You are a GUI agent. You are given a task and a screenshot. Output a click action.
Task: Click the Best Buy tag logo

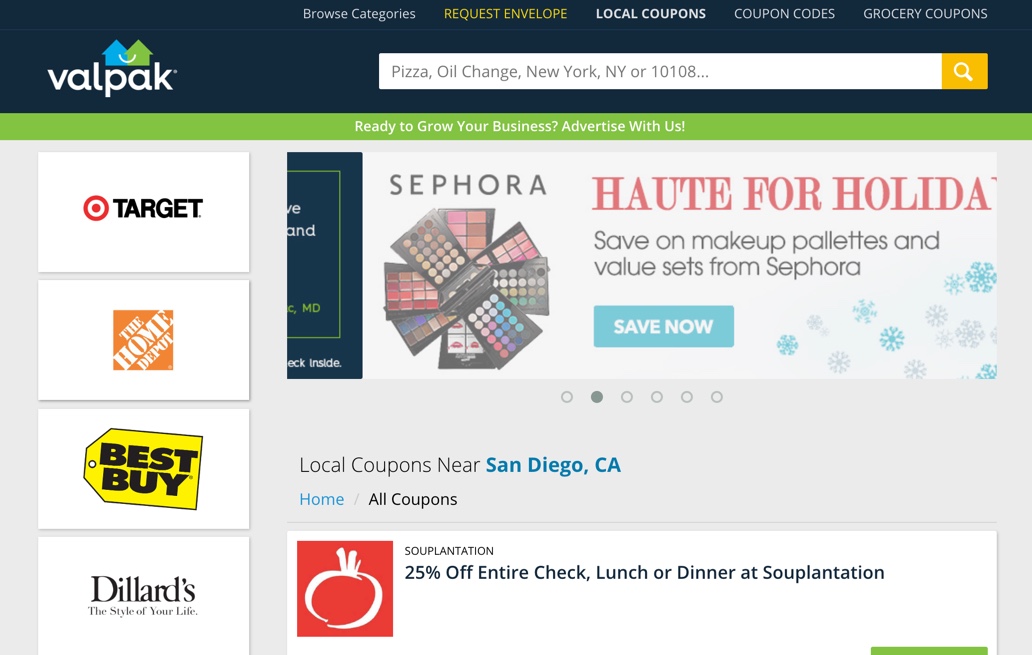click(x=143, y=467)
